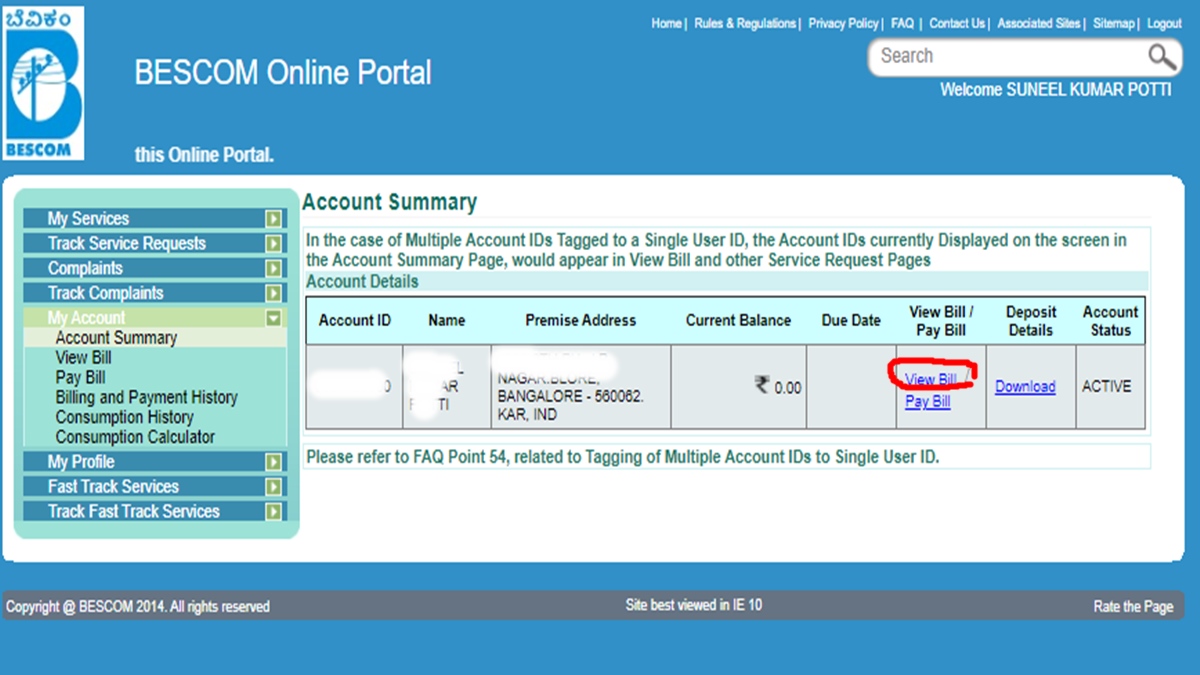Expand the arrow beside My Services

coord(273,219)
